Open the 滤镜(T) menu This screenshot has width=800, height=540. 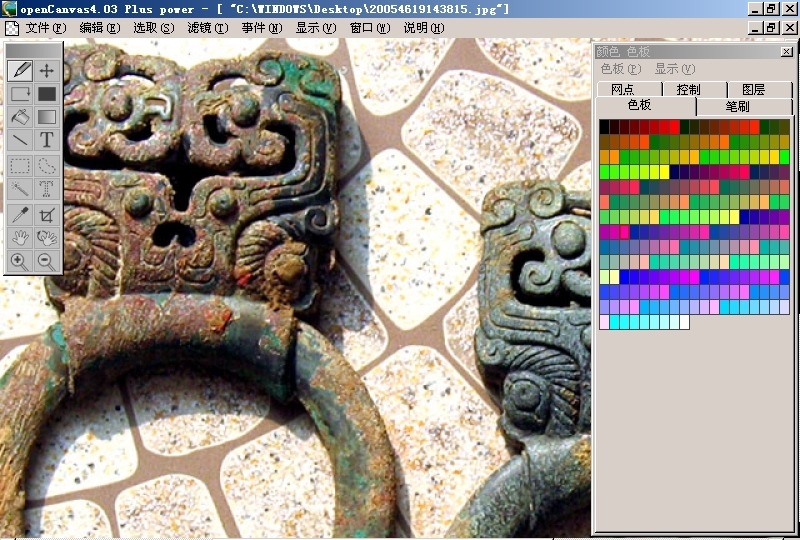pyautogui.click(x=208, y=28)
